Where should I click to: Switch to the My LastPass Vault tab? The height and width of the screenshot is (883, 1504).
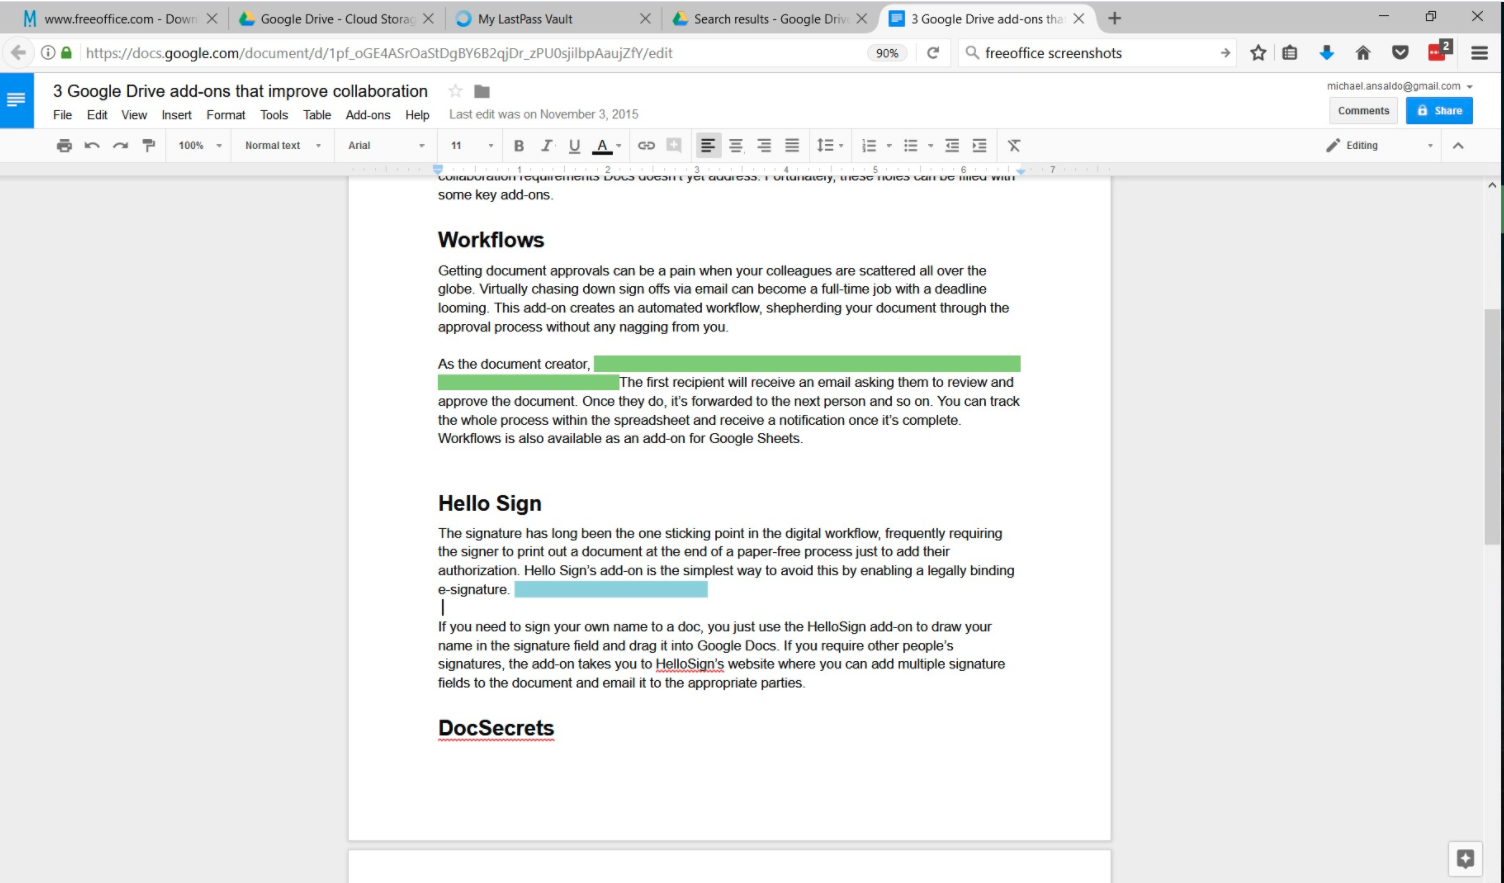[552, 19]
